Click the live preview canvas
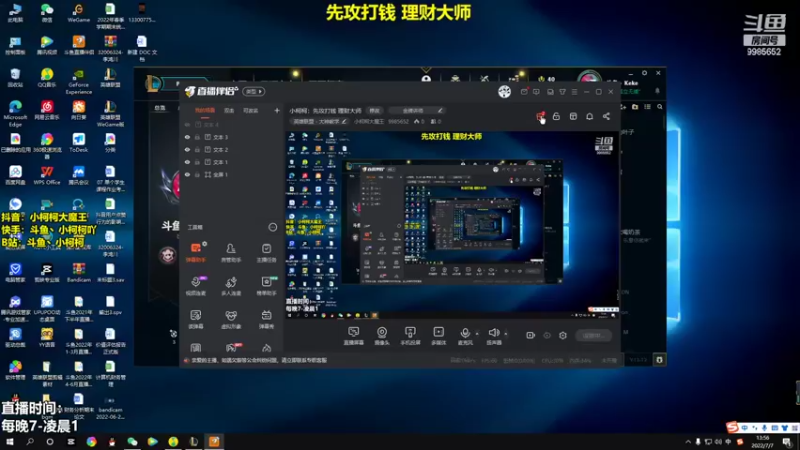Image resolution: width=800 pixels, height=450 pixels. pos(452,225)
